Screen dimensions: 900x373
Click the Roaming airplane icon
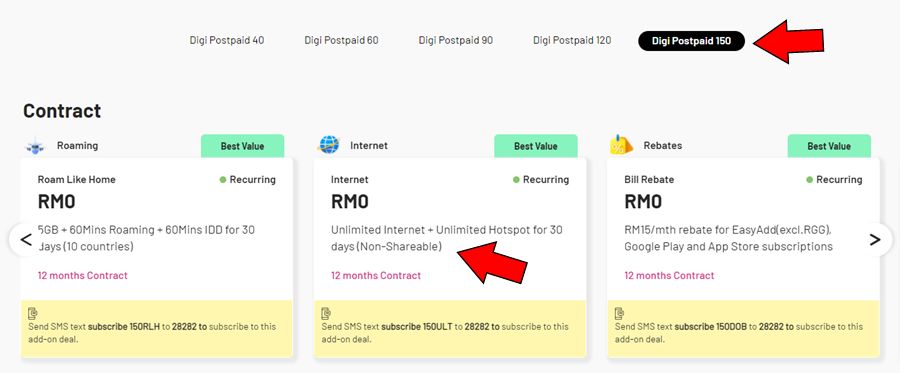tap(36, 146)
